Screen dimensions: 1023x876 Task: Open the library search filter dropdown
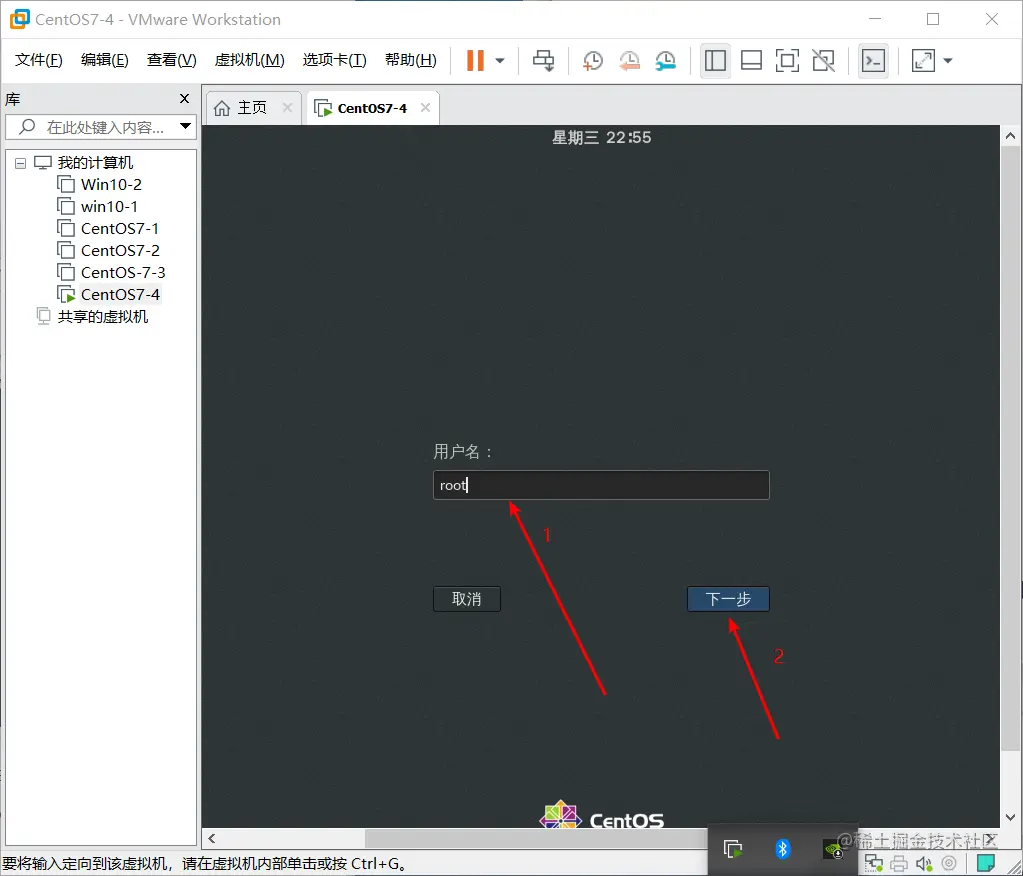click(185, 126)
